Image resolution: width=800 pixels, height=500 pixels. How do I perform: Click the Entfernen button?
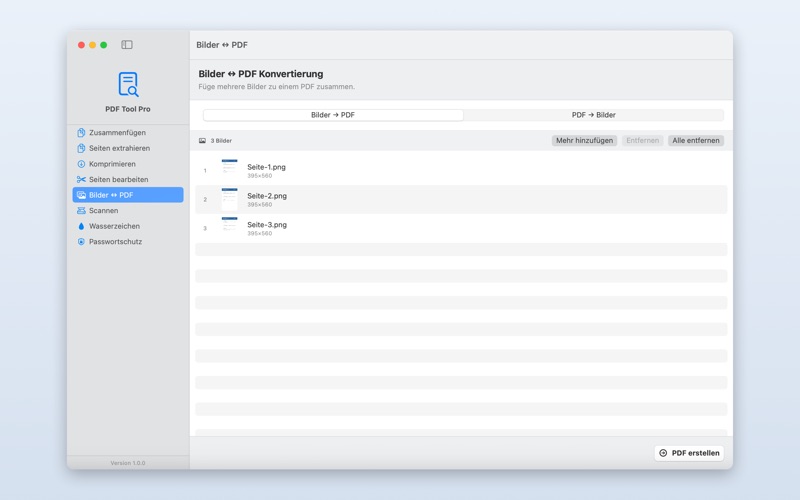coord(642,141)
